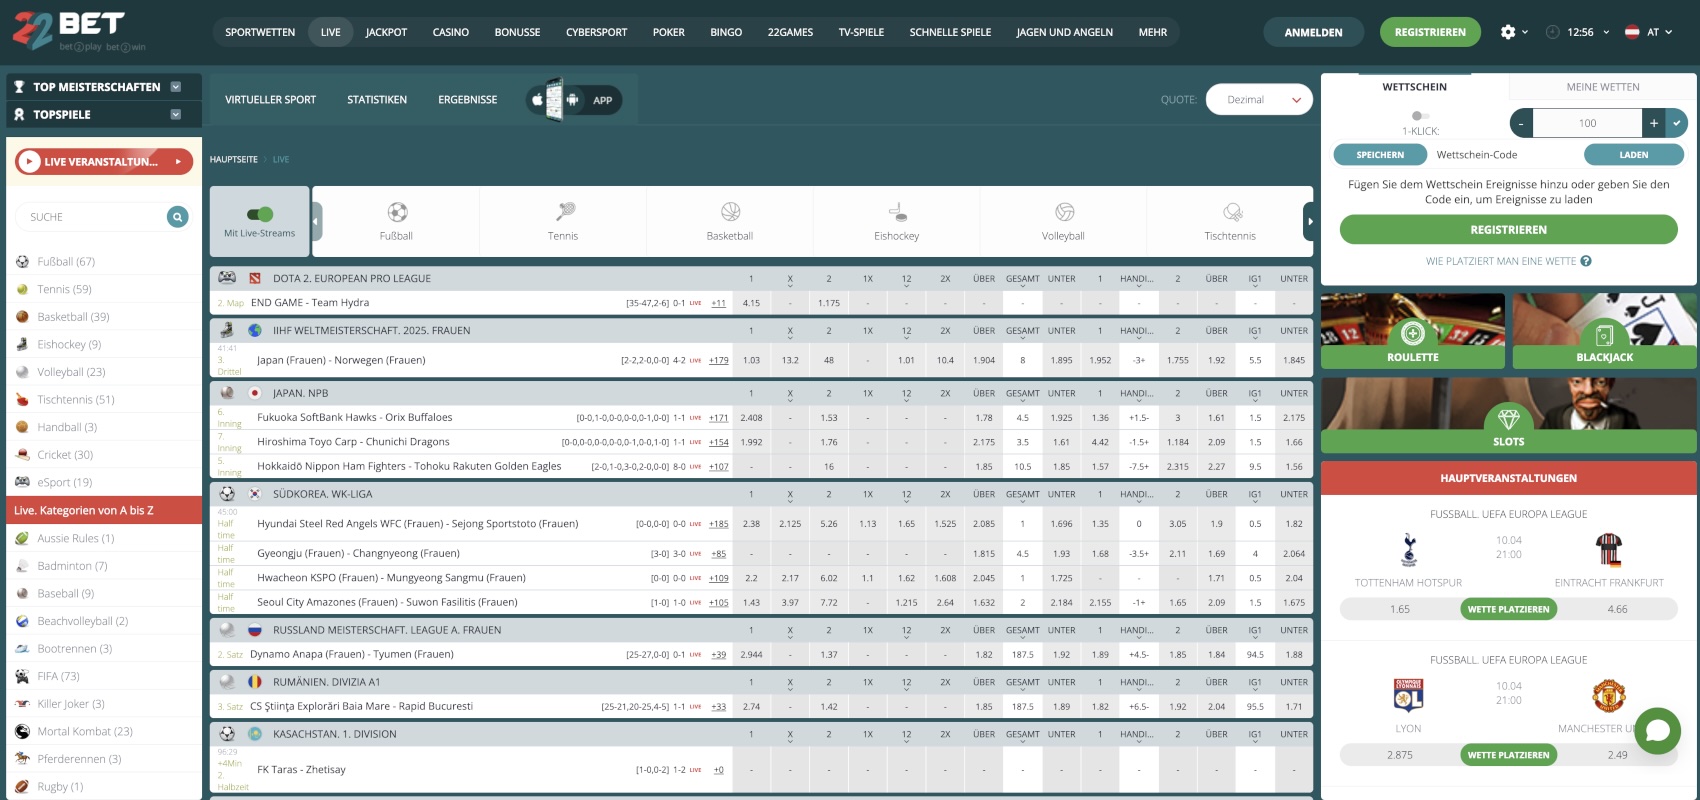Screen dimensions: 1700x800
Task: Expand the Topspiele section
Action: click(176, 115)
